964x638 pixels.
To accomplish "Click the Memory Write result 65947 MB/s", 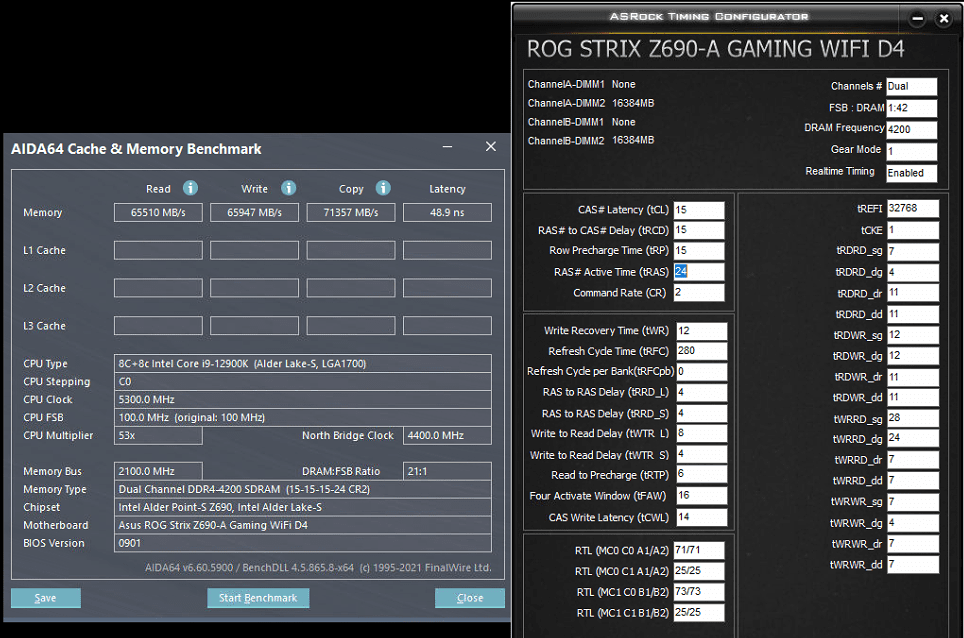I will 255,213.
